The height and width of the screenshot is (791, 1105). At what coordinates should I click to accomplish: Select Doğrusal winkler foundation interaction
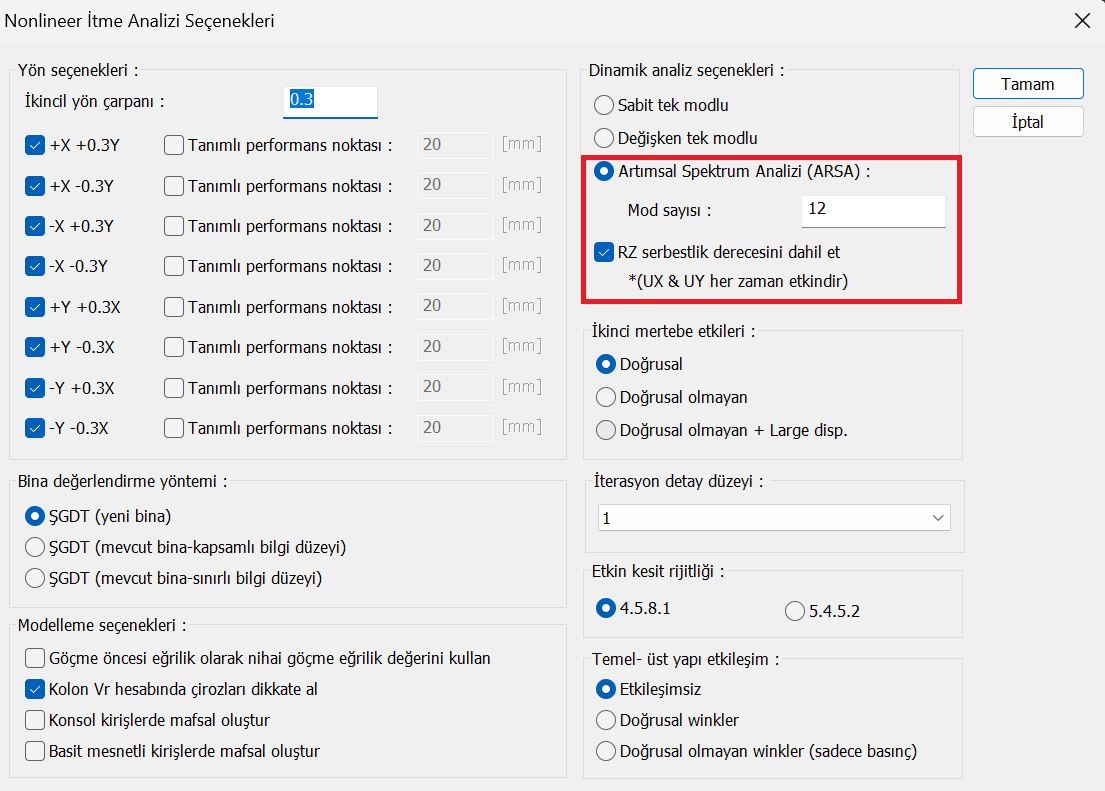tap(605, 720)
